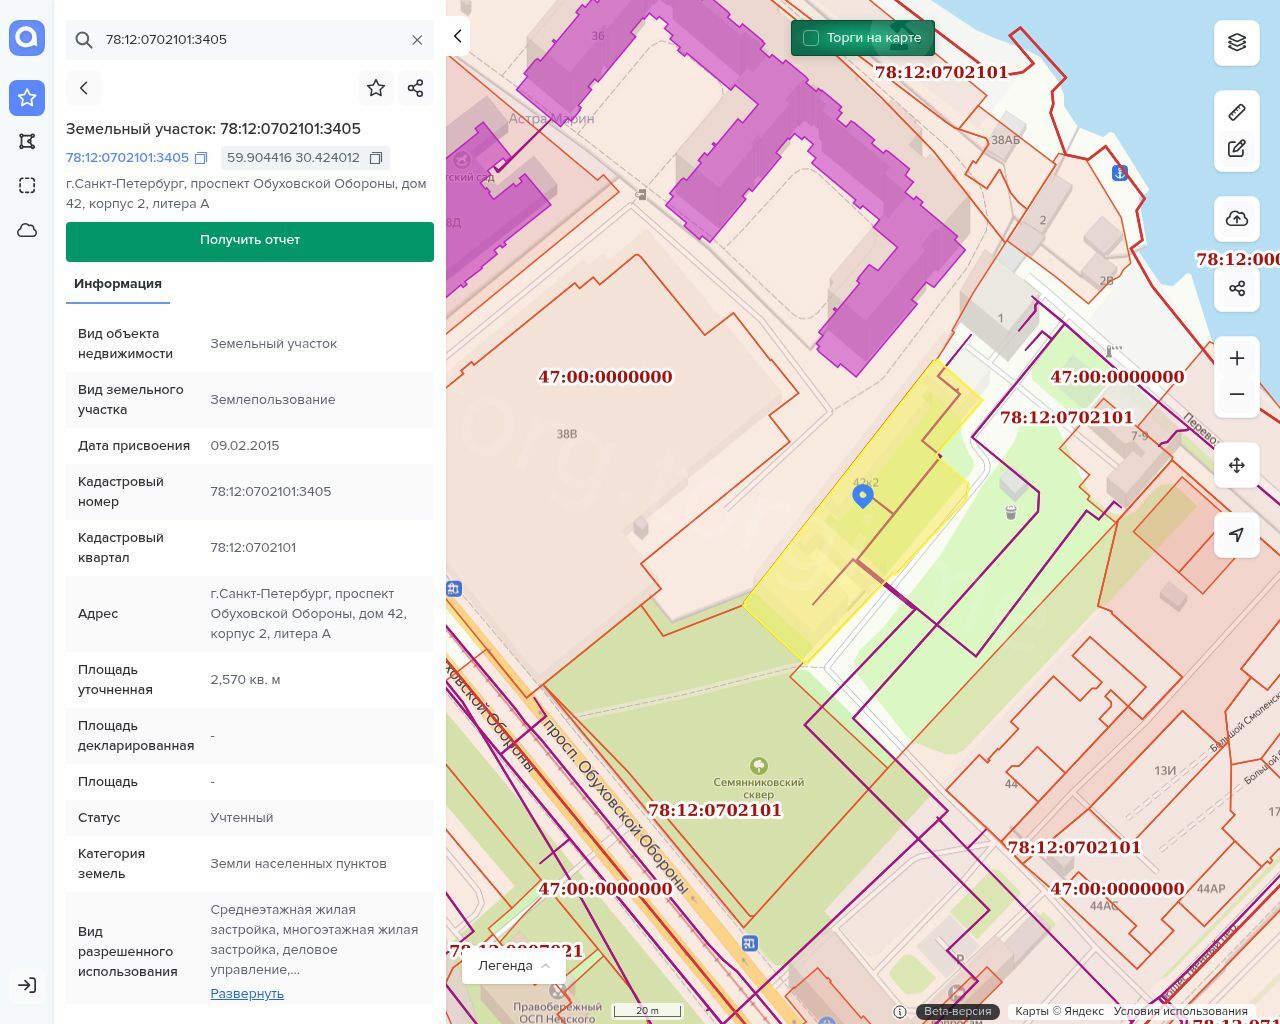Copy the cadastral number to clipboard

click(x=201, y=158)
